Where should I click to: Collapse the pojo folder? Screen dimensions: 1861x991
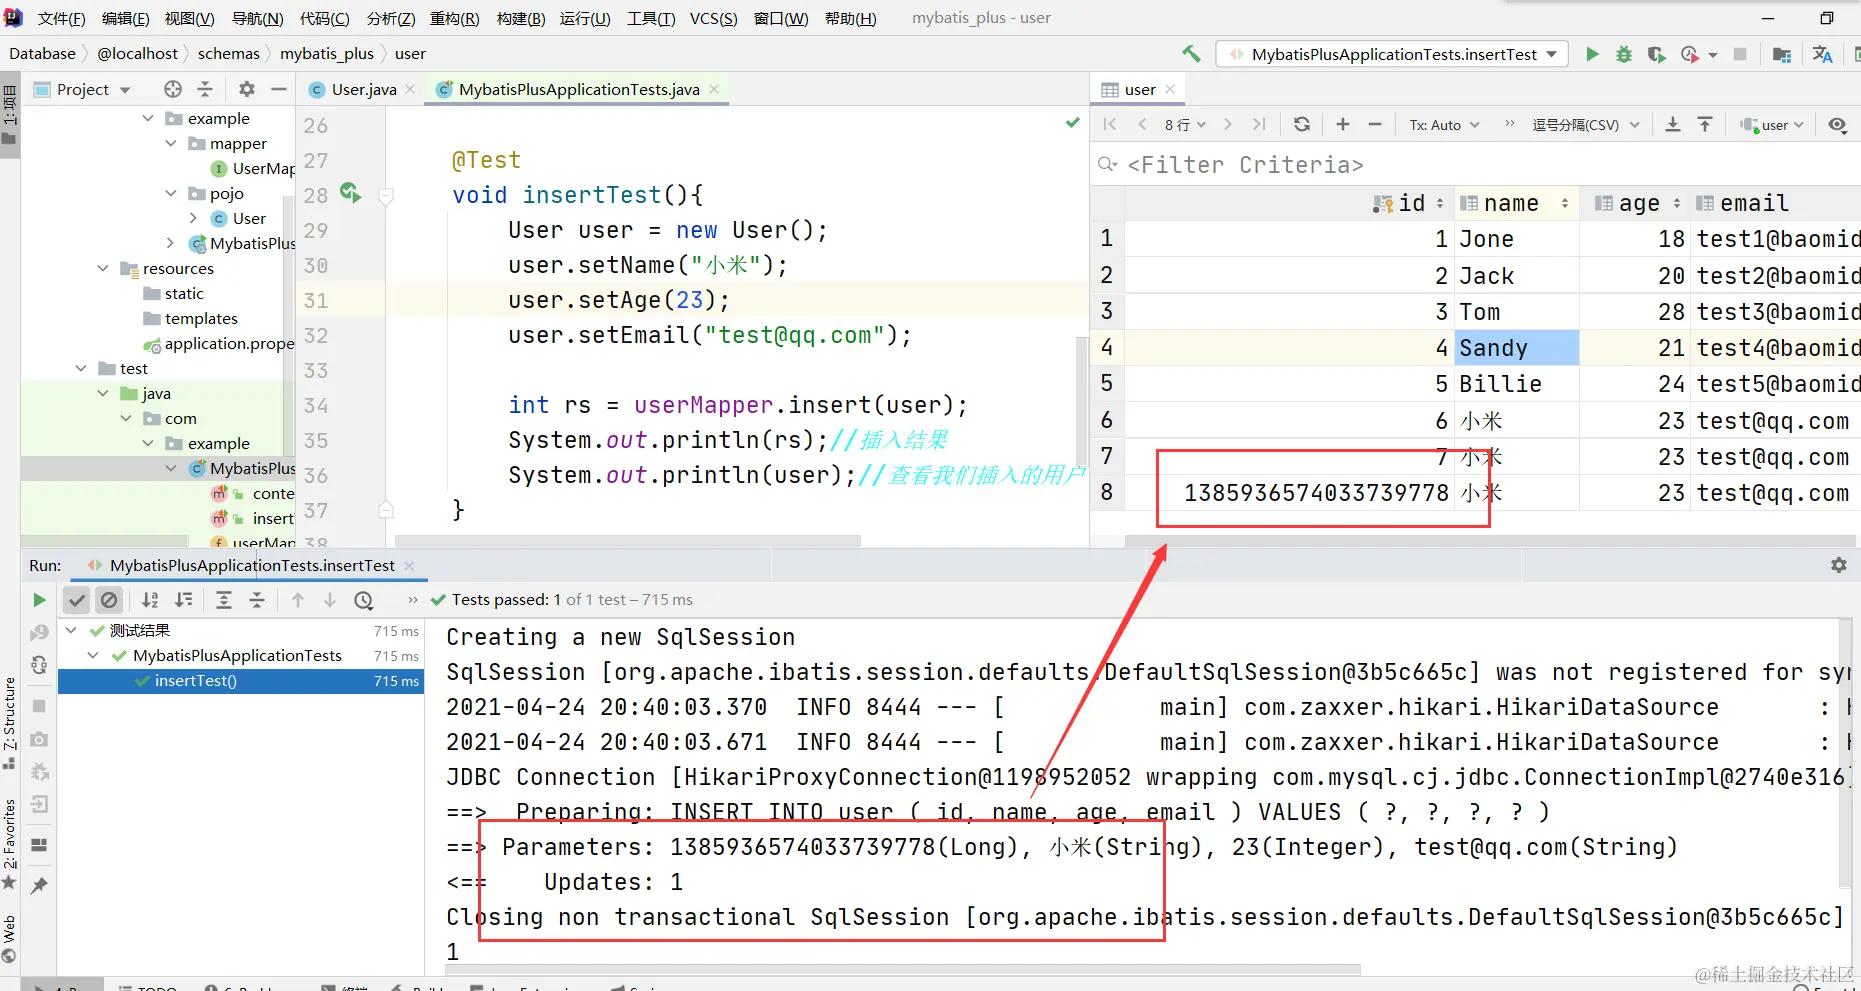[x=170, y=193]
